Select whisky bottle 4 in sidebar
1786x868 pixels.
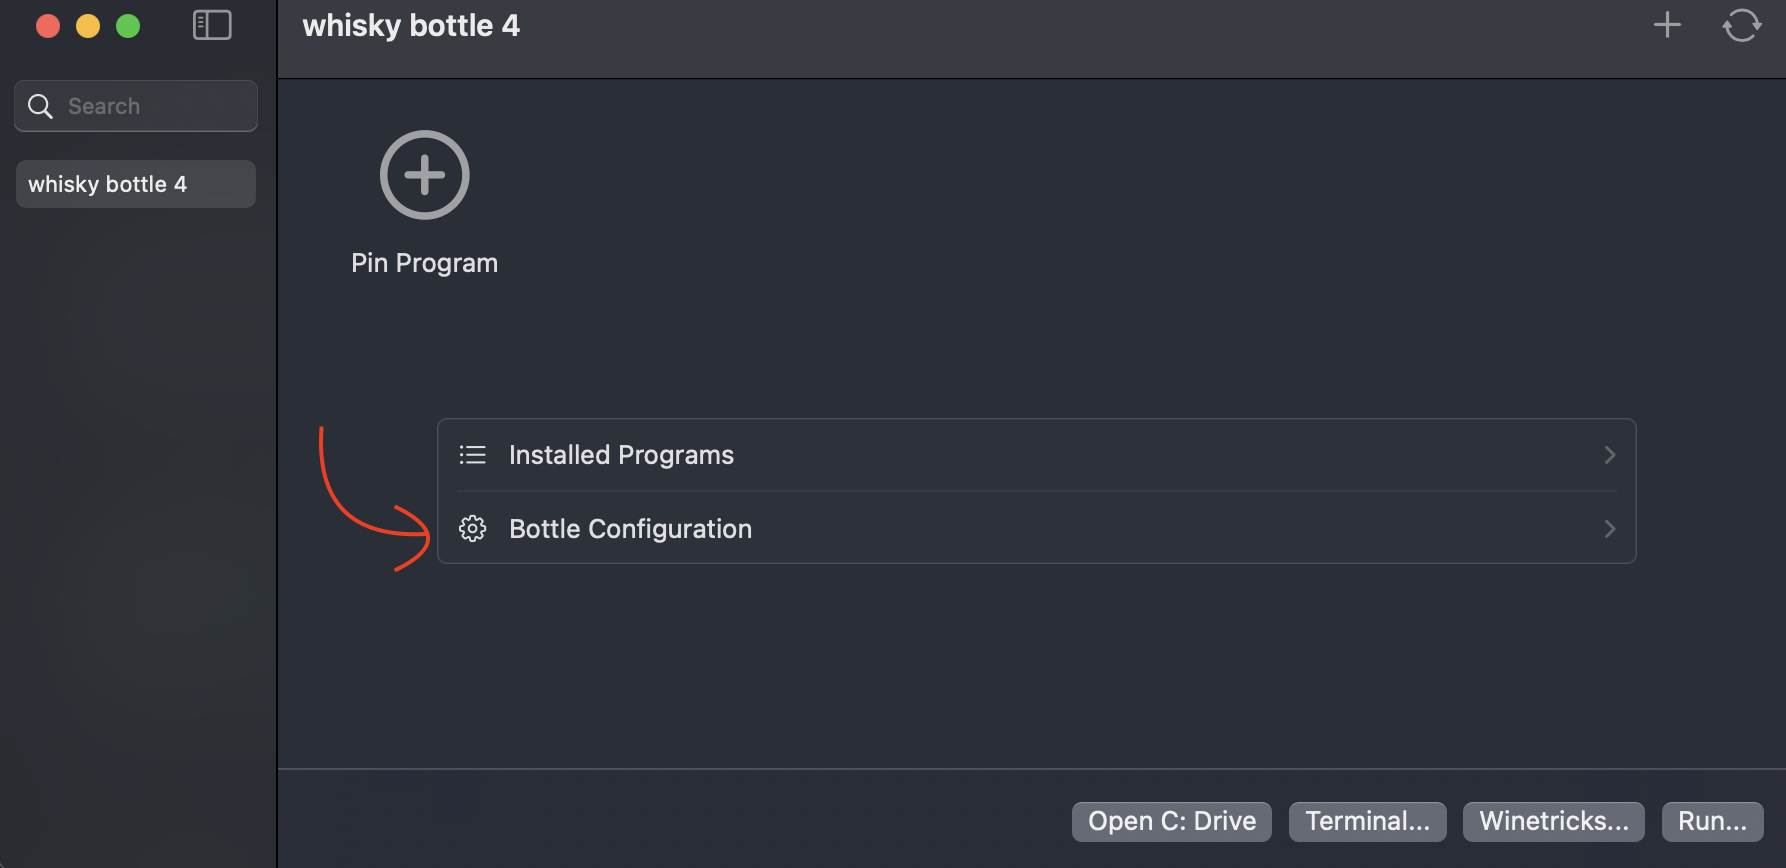pyautogui.click(x=136, y=184)
